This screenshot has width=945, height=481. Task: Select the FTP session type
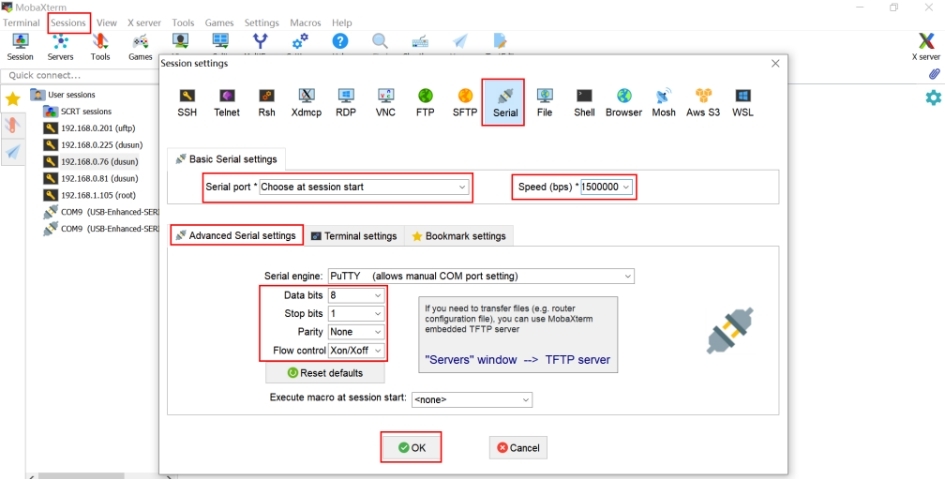425,102
